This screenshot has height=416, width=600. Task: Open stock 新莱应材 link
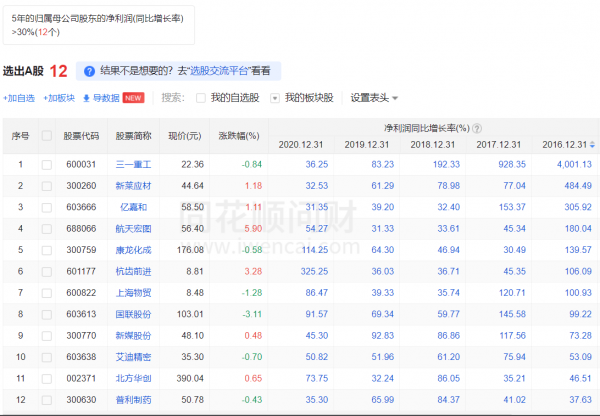[133, 186]
